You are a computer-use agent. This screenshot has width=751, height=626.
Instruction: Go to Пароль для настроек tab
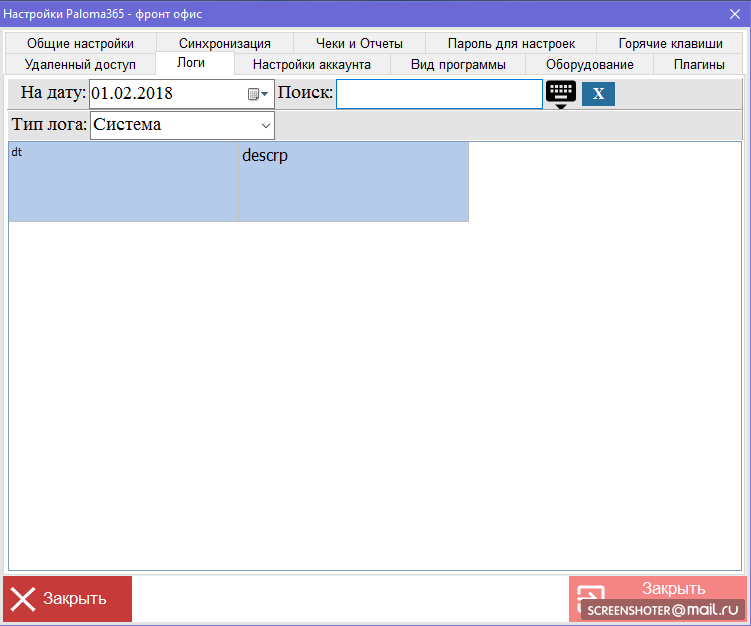point(511,43)
